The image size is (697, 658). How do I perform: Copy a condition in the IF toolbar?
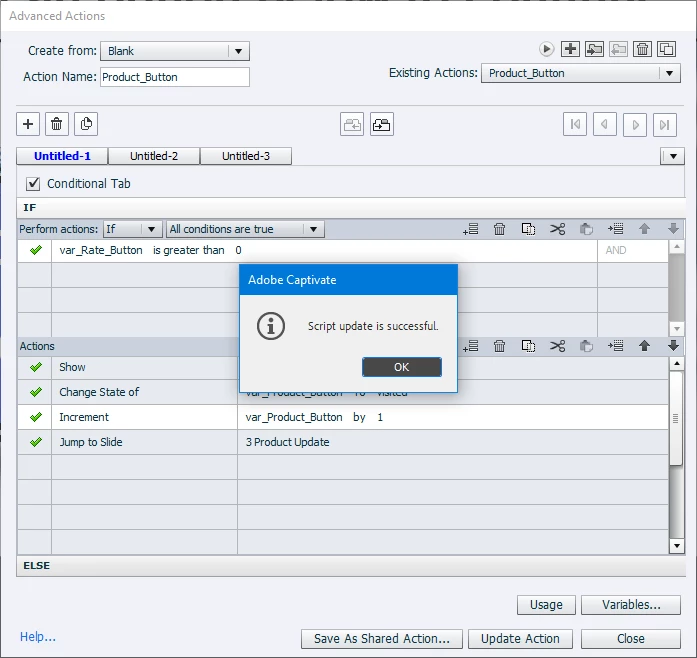(528, 229)
